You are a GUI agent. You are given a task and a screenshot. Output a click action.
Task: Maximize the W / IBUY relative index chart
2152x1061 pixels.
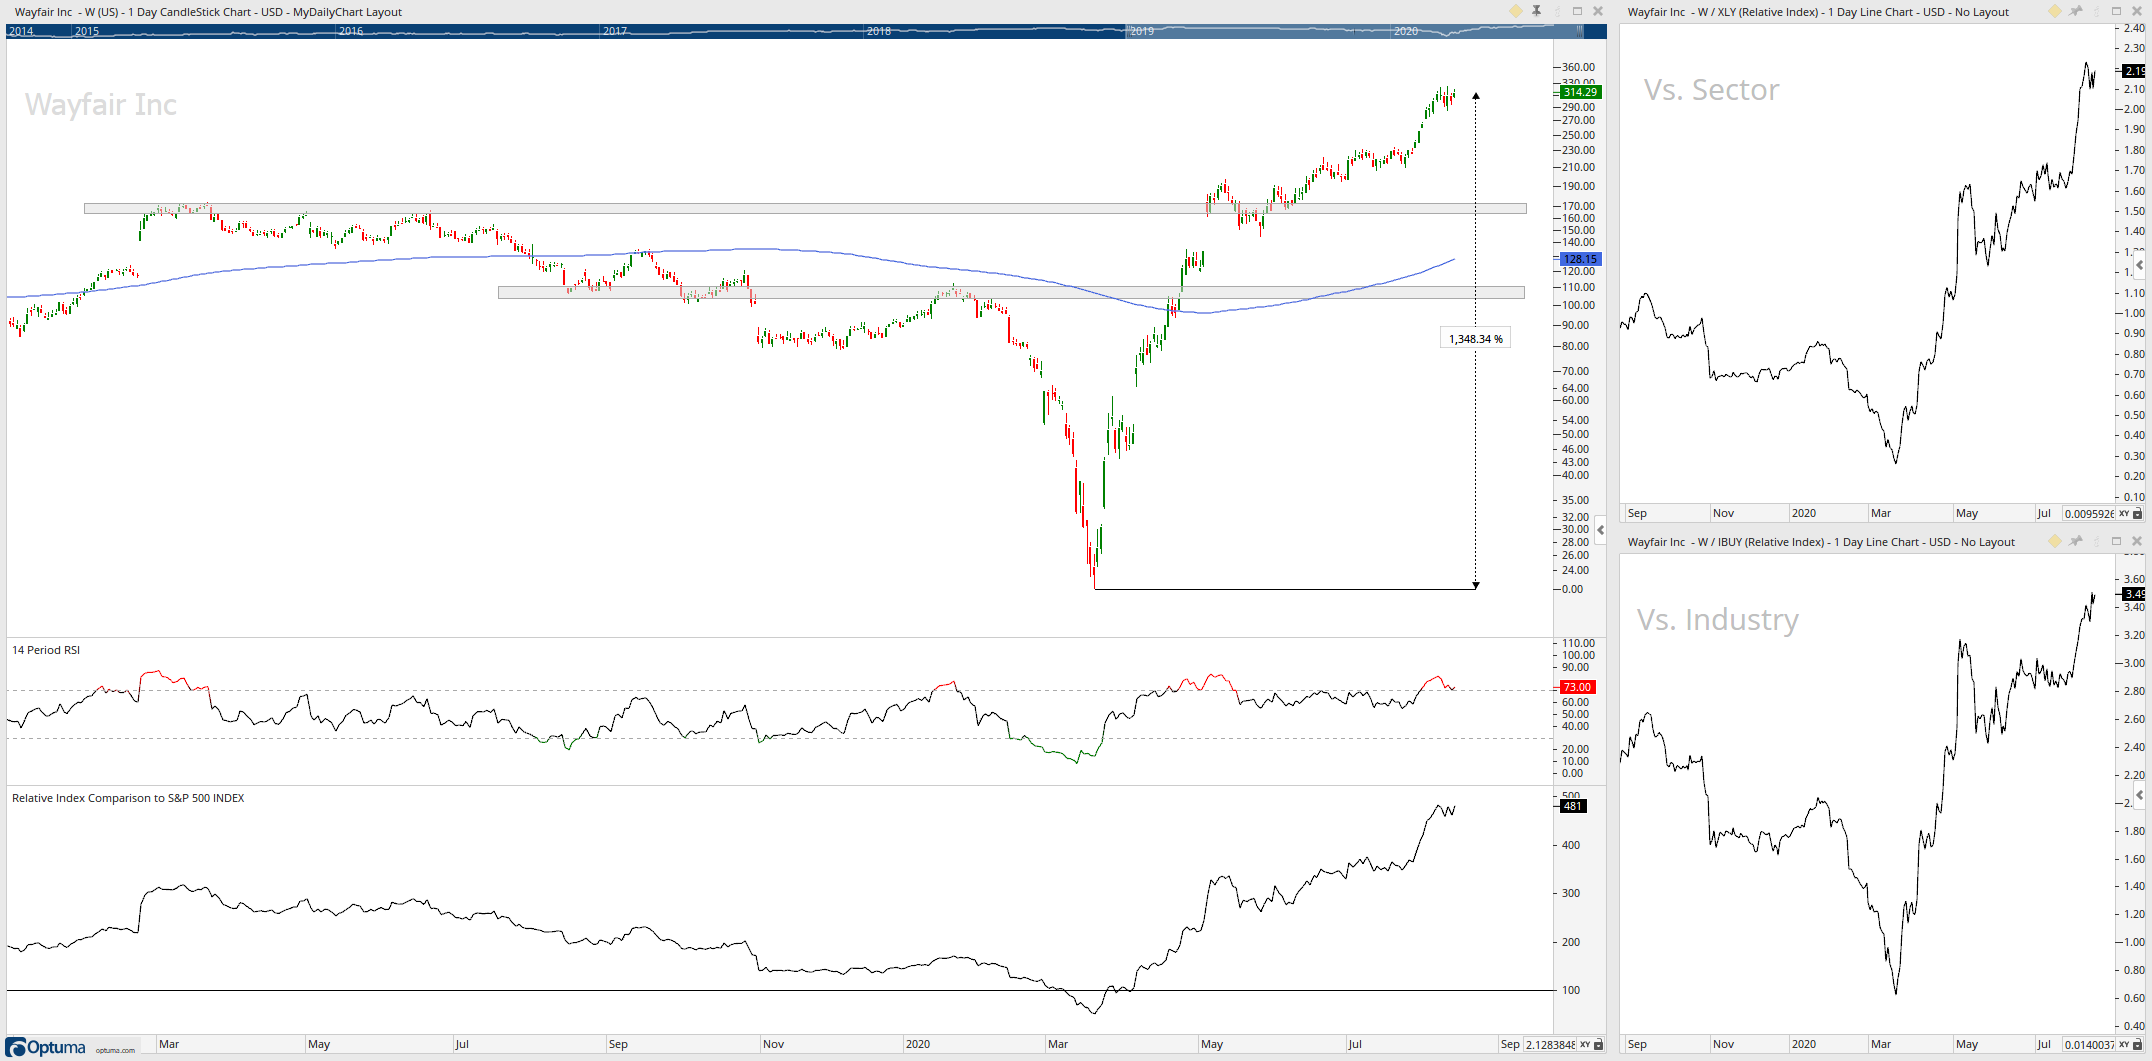coord(2116,541)
